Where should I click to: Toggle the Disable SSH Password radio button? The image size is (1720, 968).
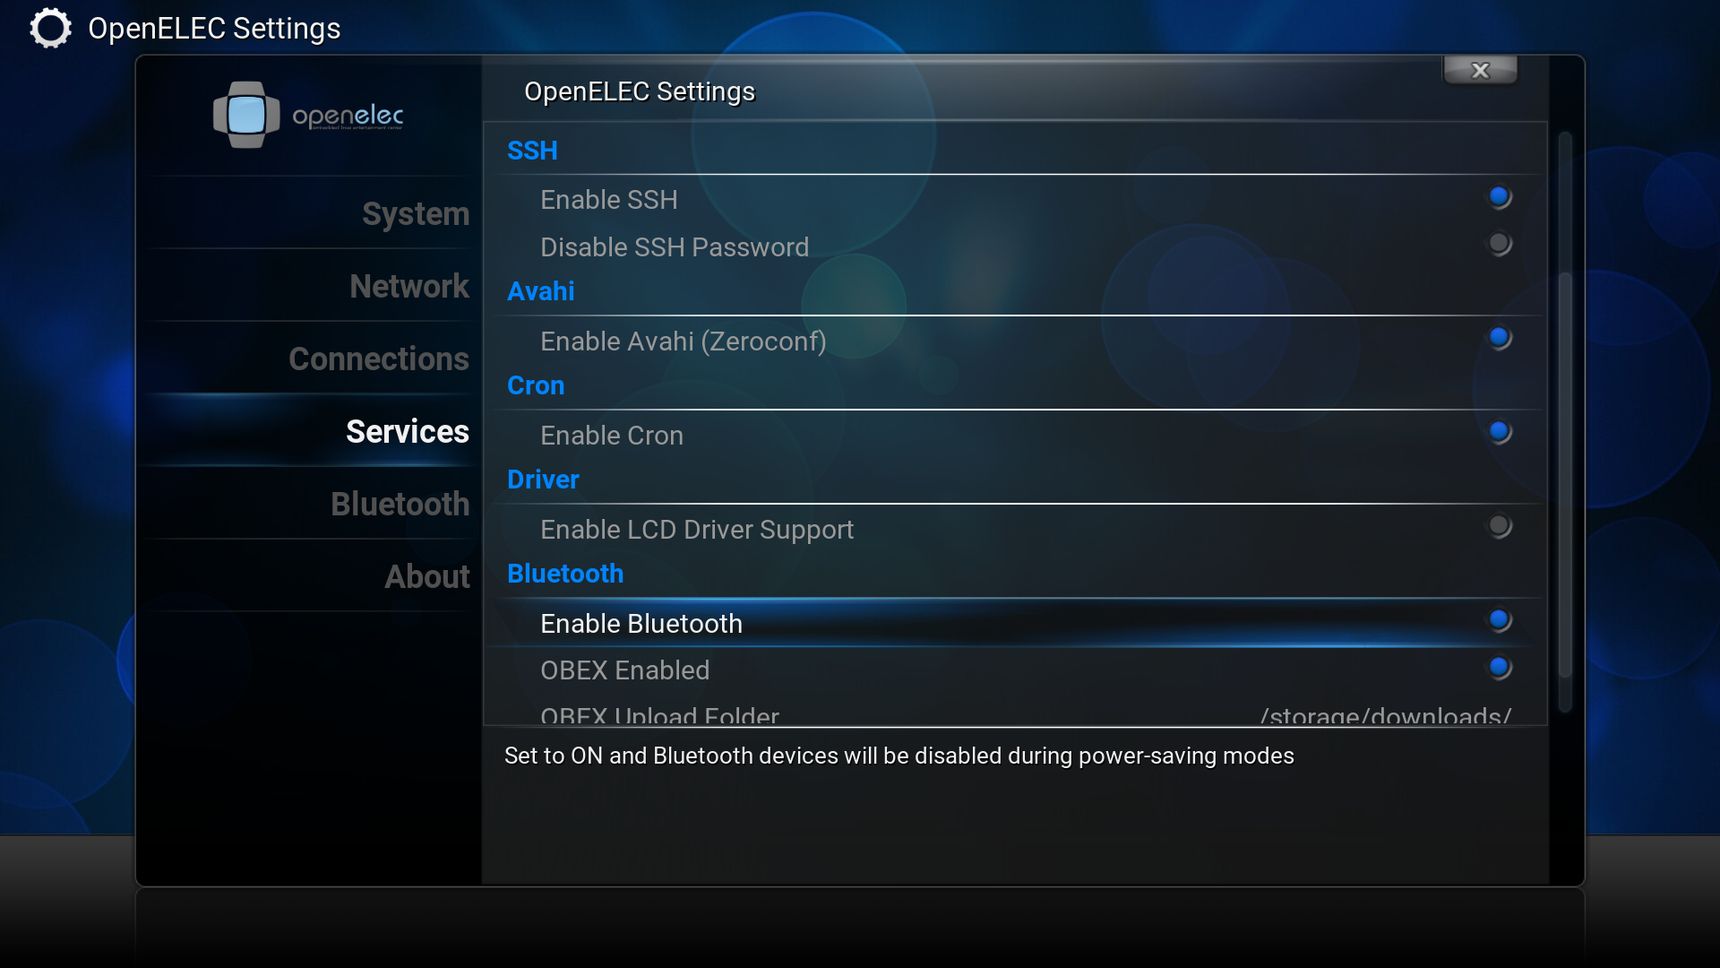(x=1499, y=244)
